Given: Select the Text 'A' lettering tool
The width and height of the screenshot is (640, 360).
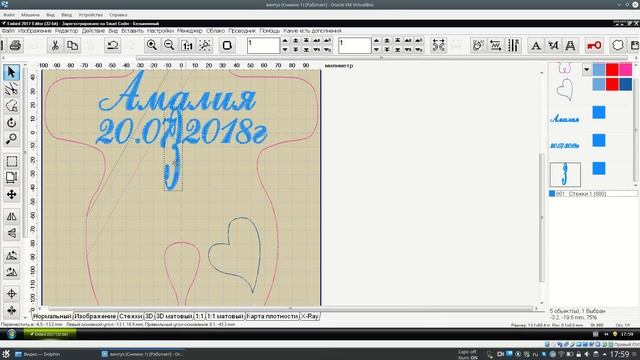Looking at the screenshot, I should [536, 45].
